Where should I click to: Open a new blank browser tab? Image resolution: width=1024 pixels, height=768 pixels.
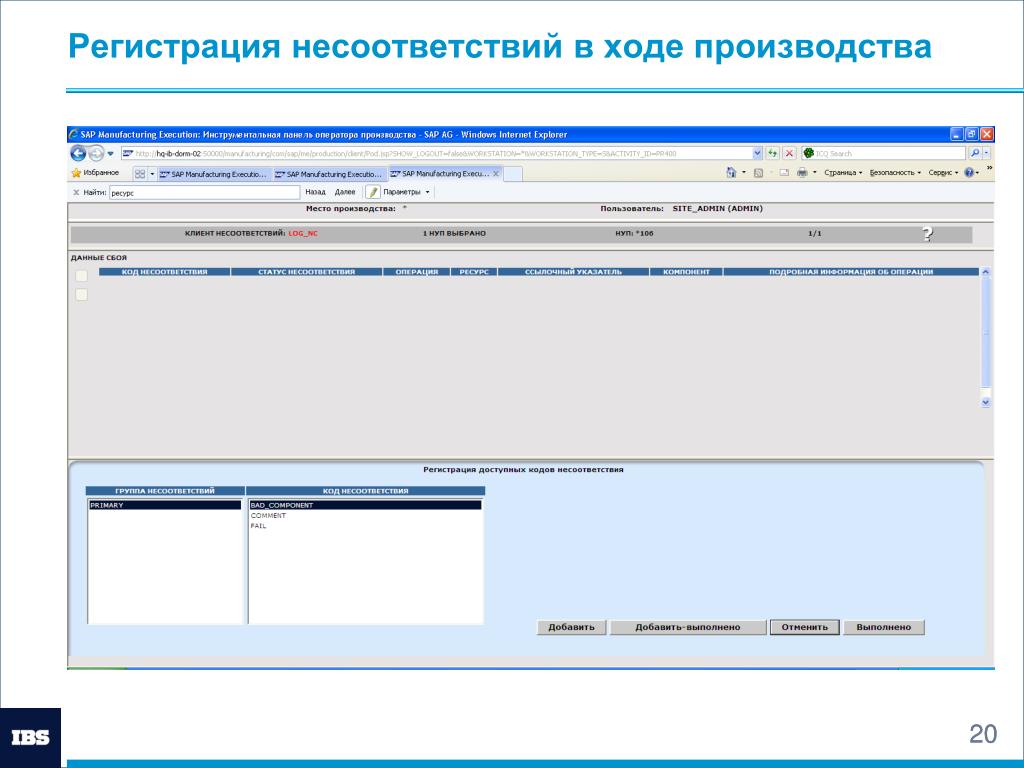[513, 174]
